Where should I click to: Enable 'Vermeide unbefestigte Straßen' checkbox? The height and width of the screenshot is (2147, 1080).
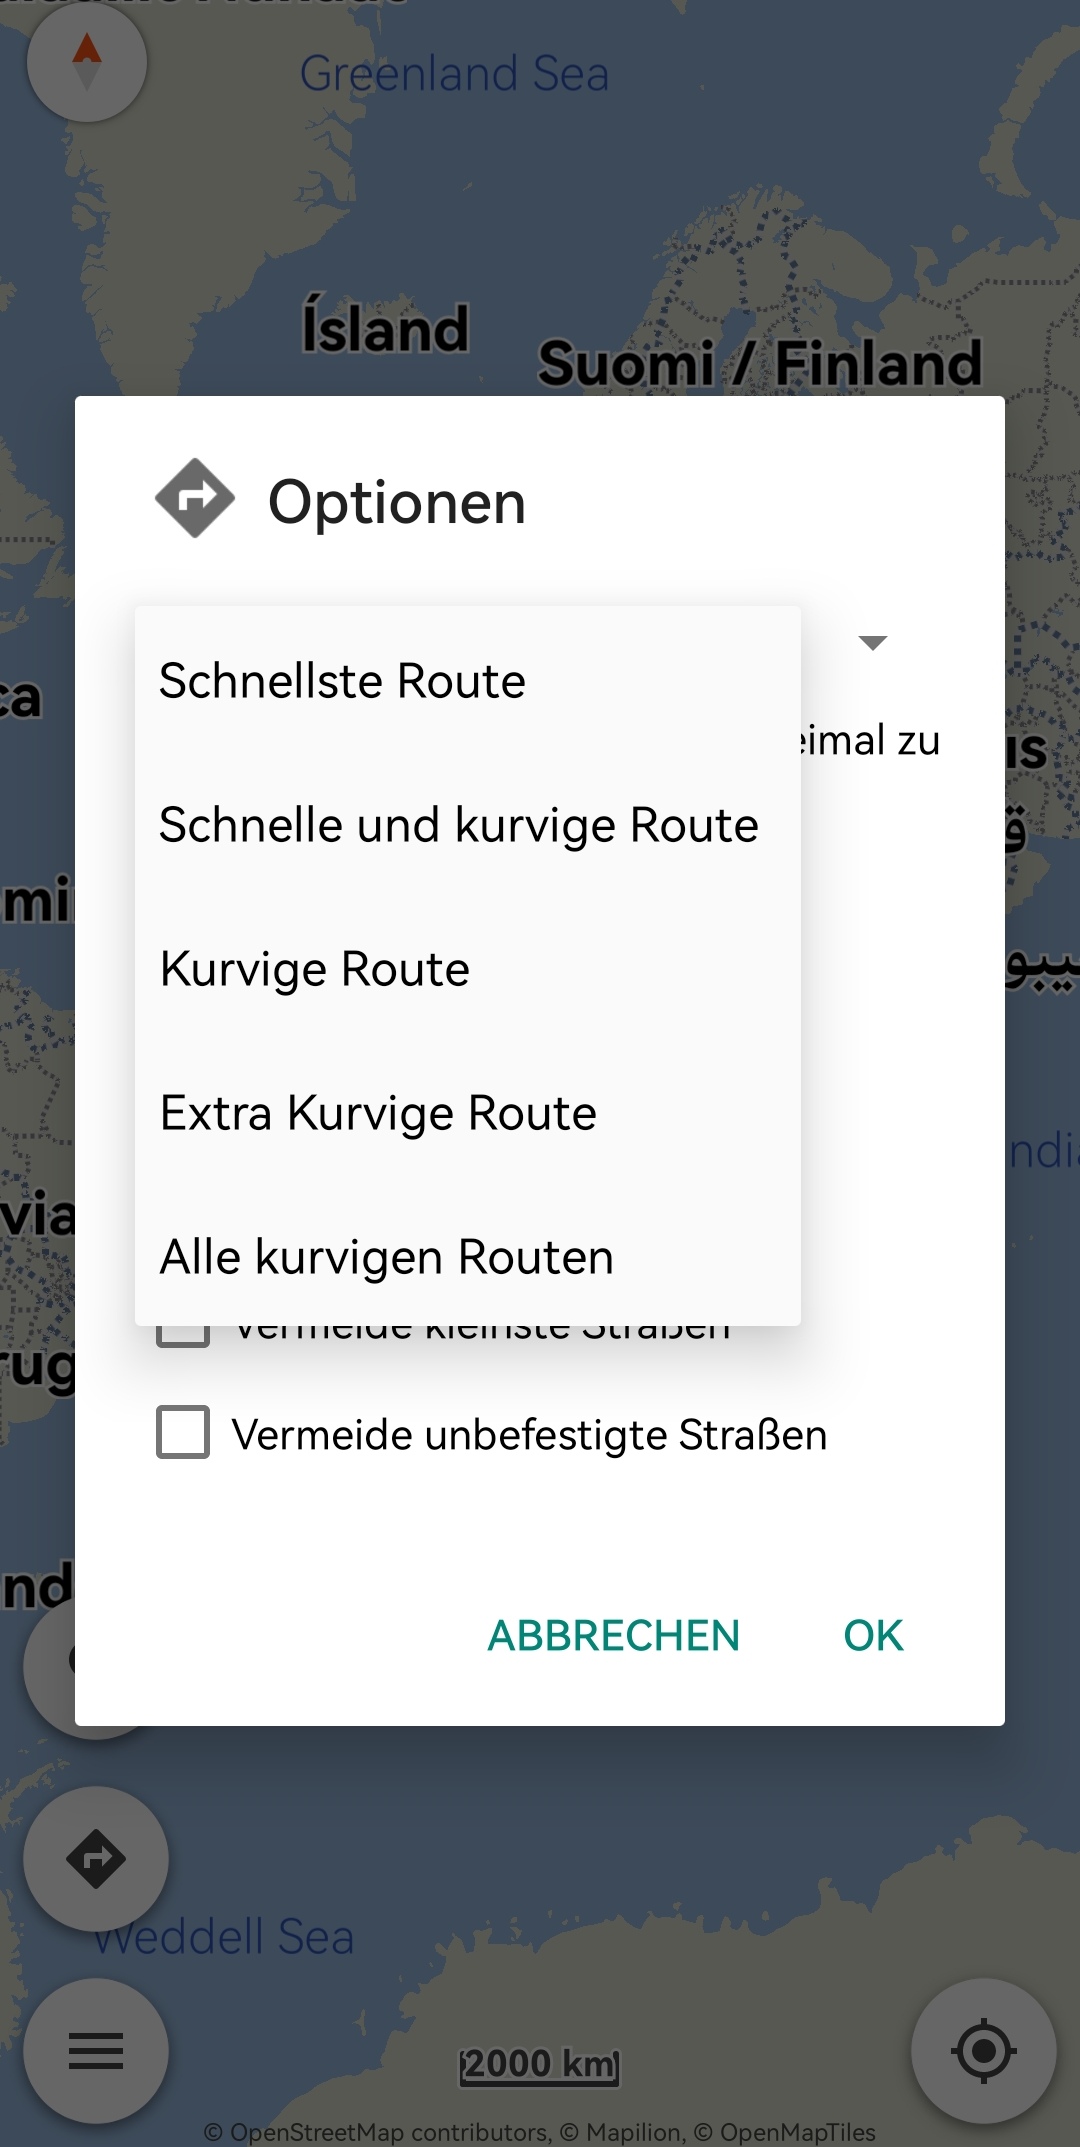point(183,1432)
